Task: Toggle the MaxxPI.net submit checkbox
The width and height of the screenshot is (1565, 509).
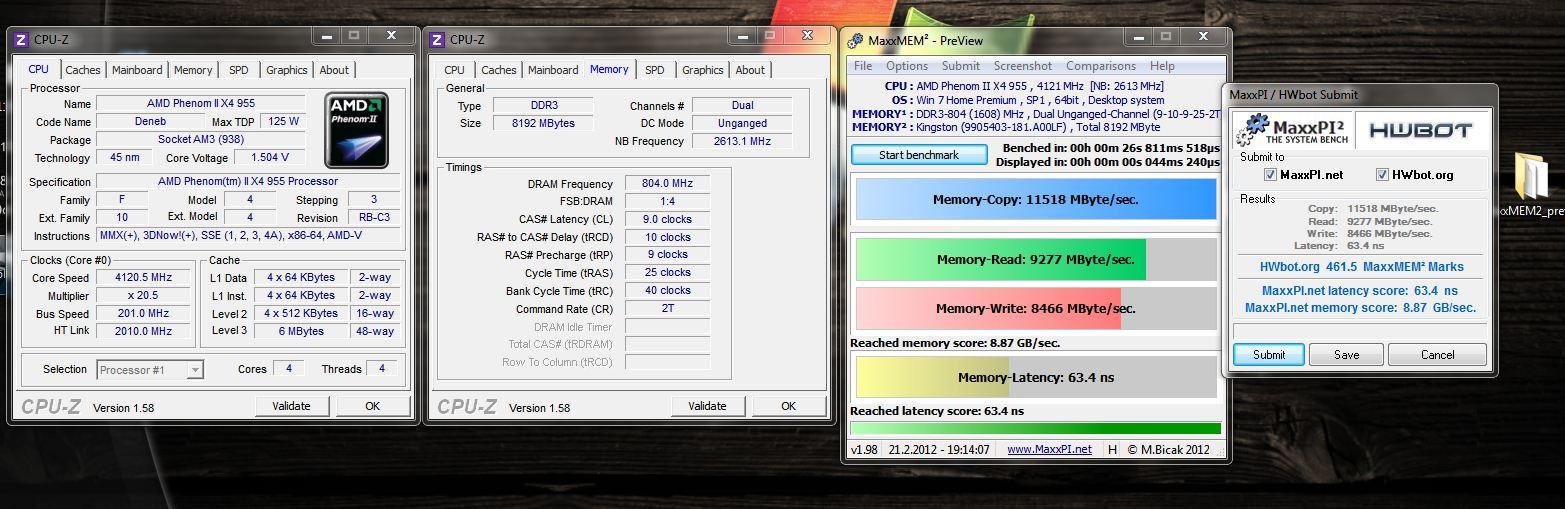Action: (x=1270, y=175)
